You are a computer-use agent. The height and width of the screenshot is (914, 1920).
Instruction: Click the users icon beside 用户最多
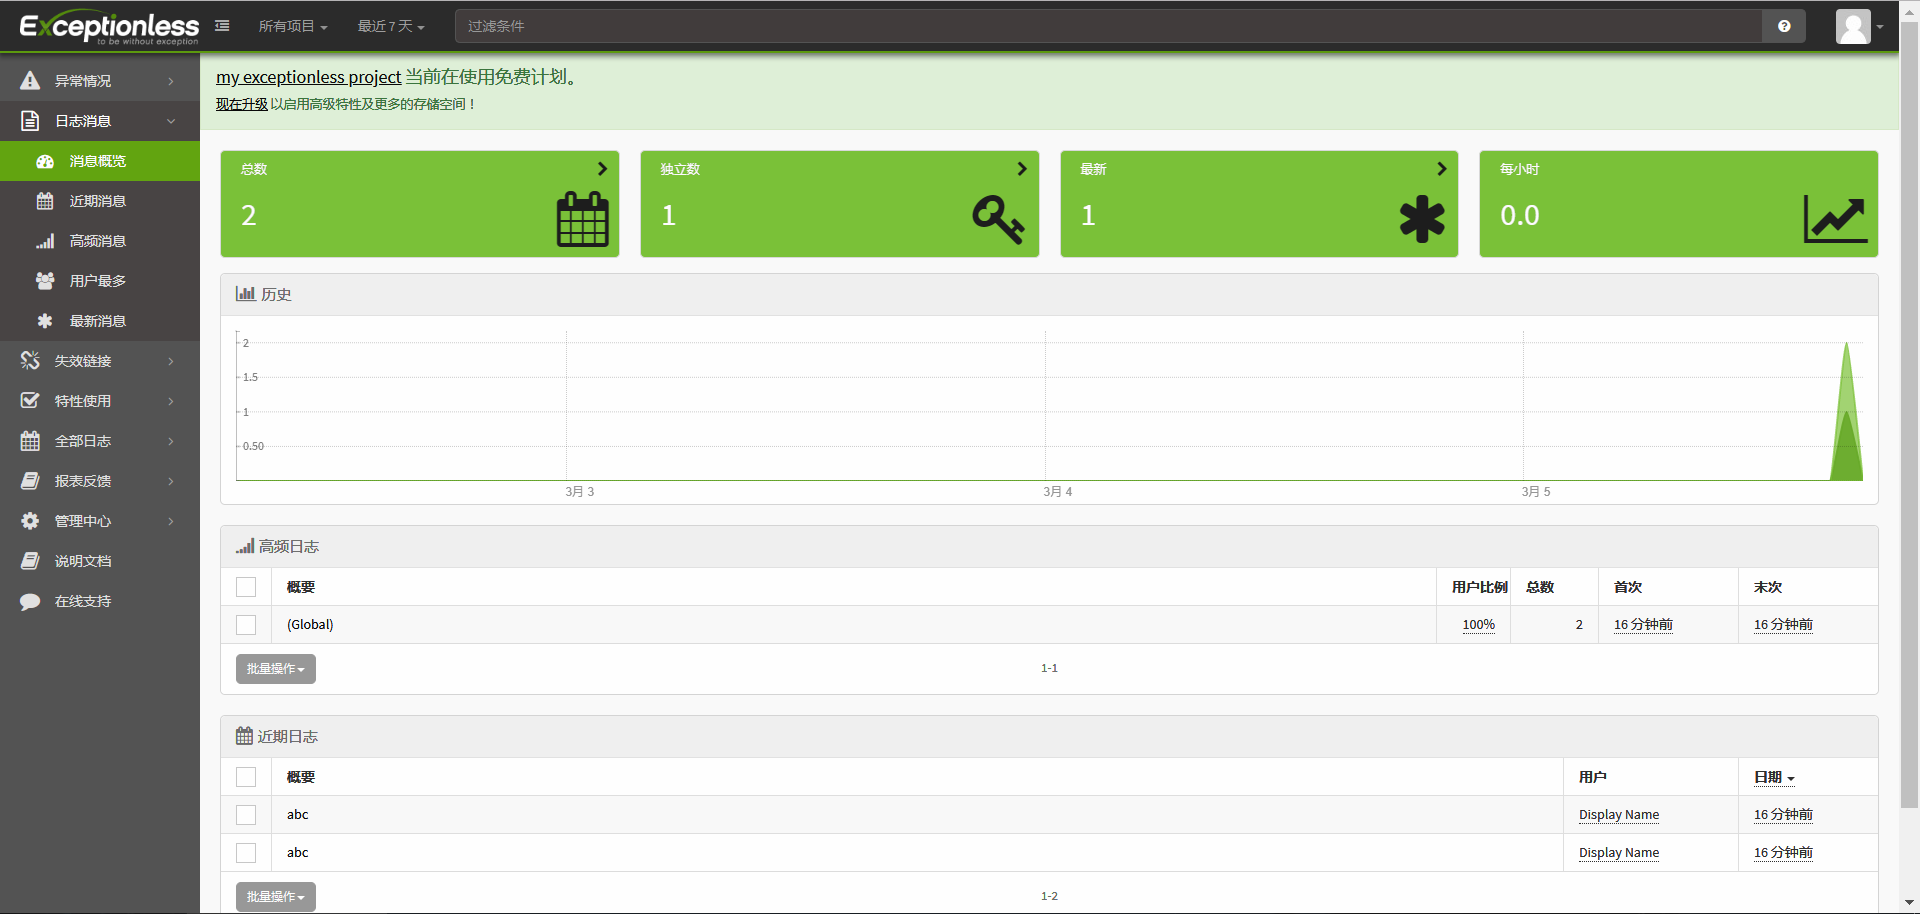[45, 281]
